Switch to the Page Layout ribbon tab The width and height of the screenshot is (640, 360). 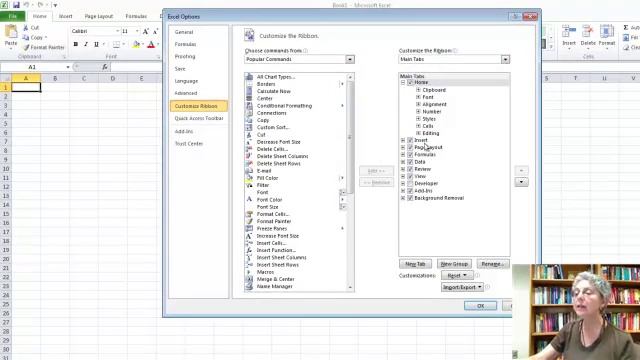[99, 16]
